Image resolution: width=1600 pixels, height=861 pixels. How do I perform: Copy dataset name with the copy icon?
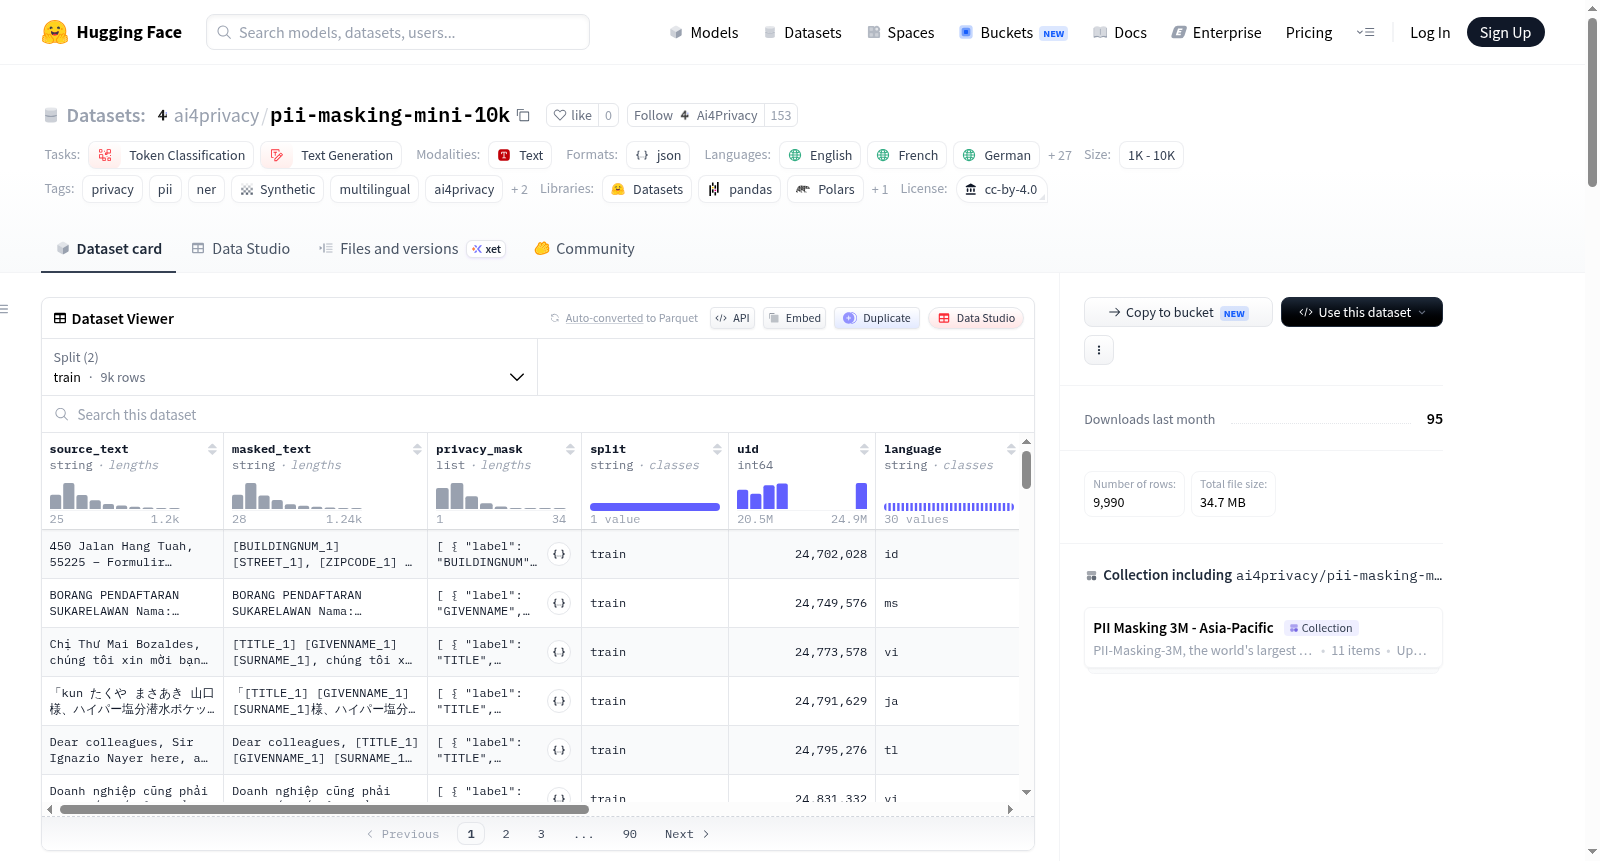523,115
